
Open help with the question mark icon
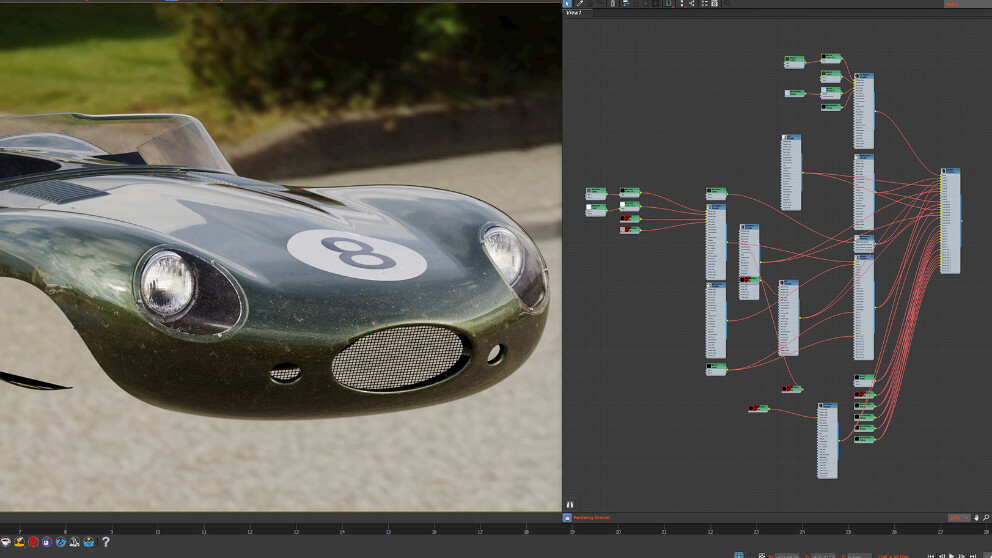105,542
